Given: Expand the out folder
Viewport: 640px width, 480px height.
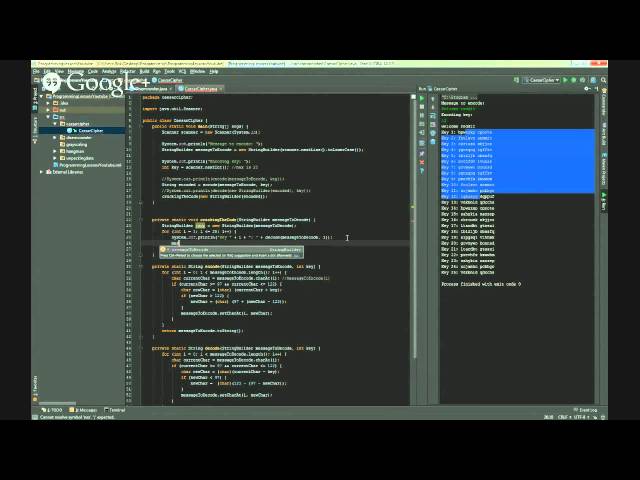Looking at the screenshot, I should point(49,110).
